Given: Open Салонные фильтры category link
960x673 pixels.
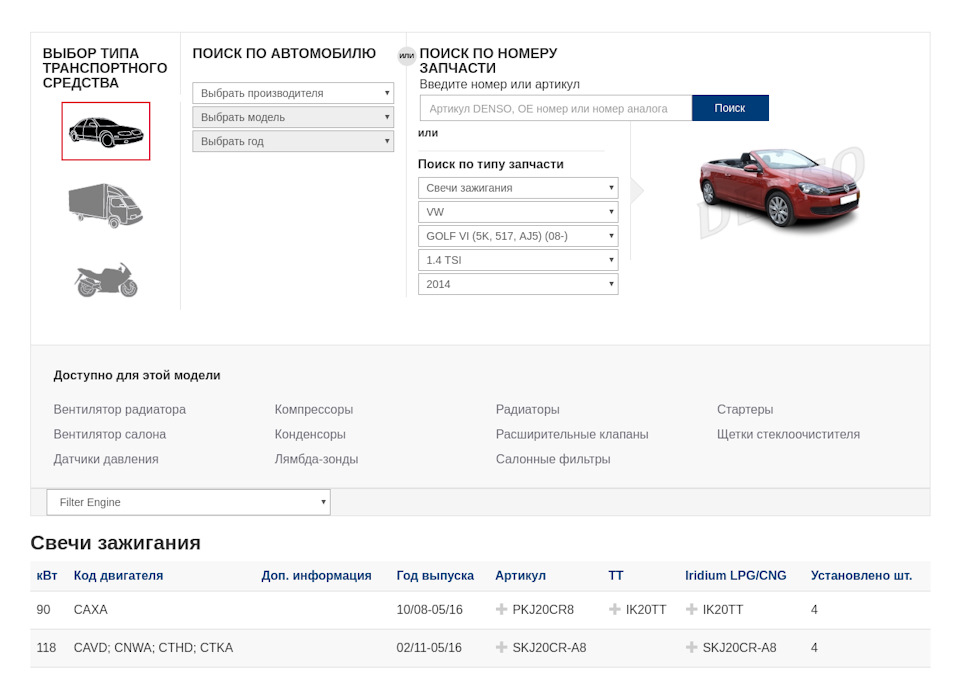Looking at the screenshot, I should point(553,459).
